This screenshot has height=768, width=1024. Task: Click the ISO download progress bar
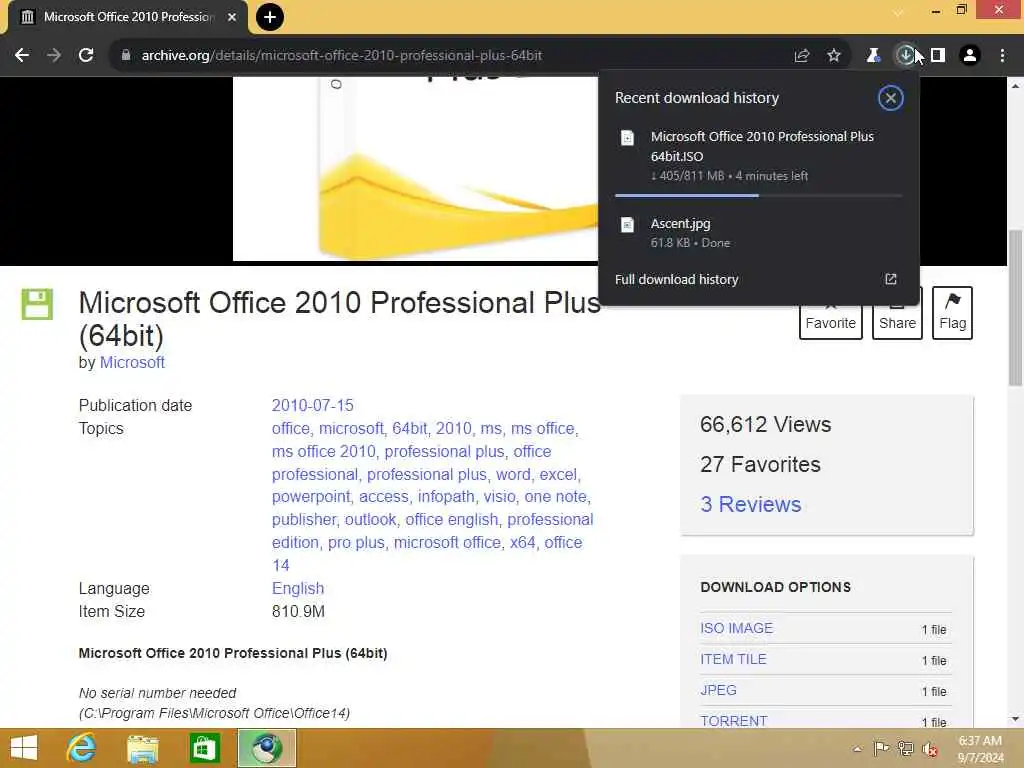pos(758,195)
